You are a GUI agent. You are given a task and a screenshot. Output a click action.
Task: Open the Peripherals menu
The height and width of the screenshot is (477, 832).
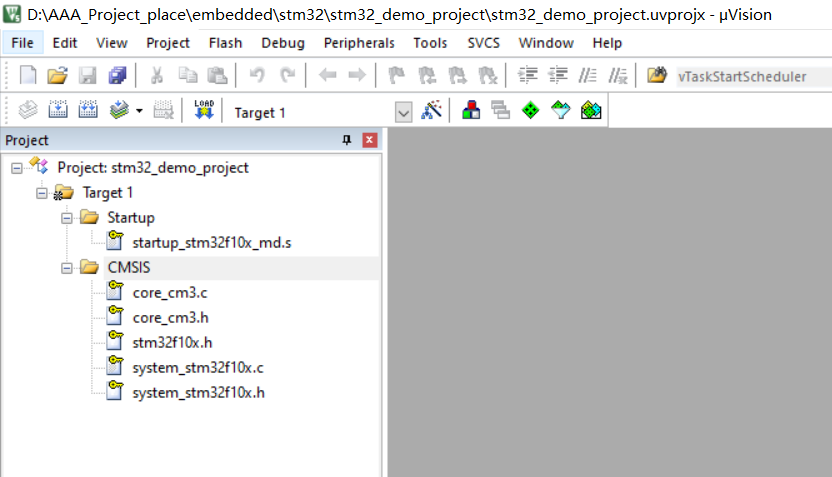[359, 43]
